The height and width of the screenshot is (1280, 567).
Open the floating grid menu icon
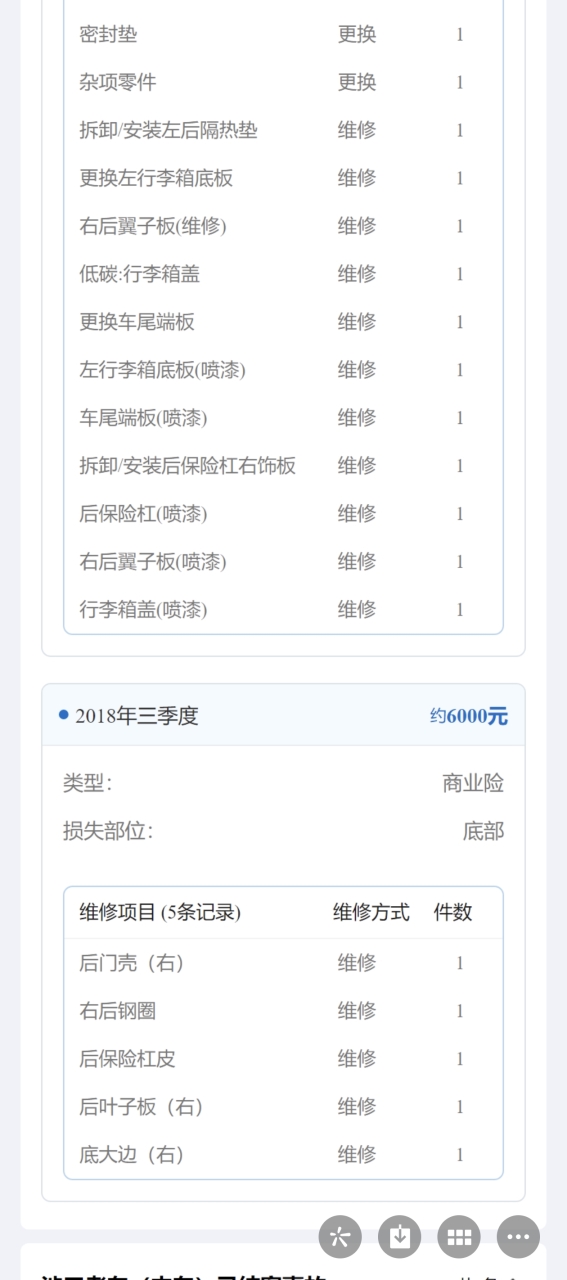[x=459, y=1237]
